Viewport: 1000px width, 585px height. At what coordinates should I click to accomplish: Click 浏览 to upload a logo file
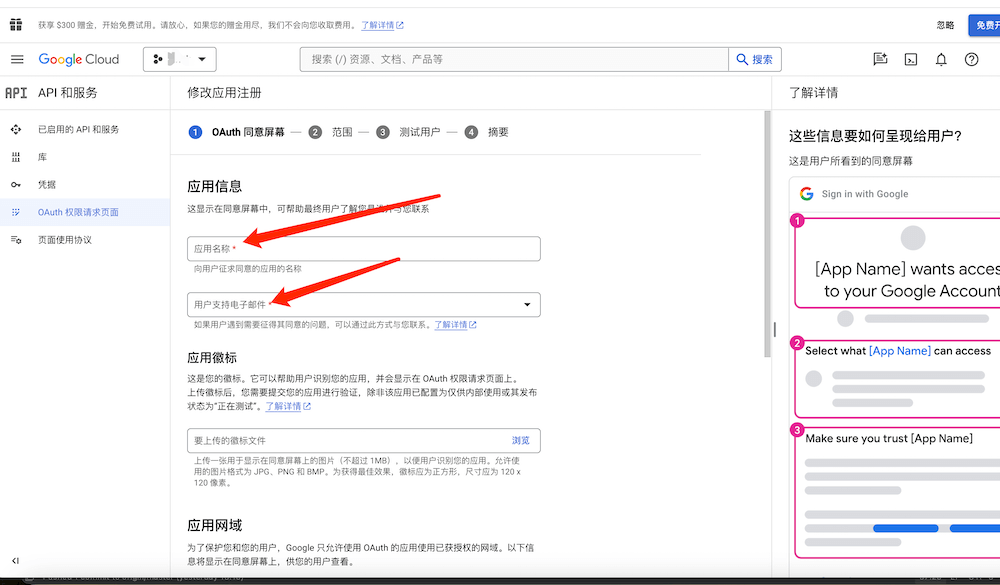pos(521,440)
